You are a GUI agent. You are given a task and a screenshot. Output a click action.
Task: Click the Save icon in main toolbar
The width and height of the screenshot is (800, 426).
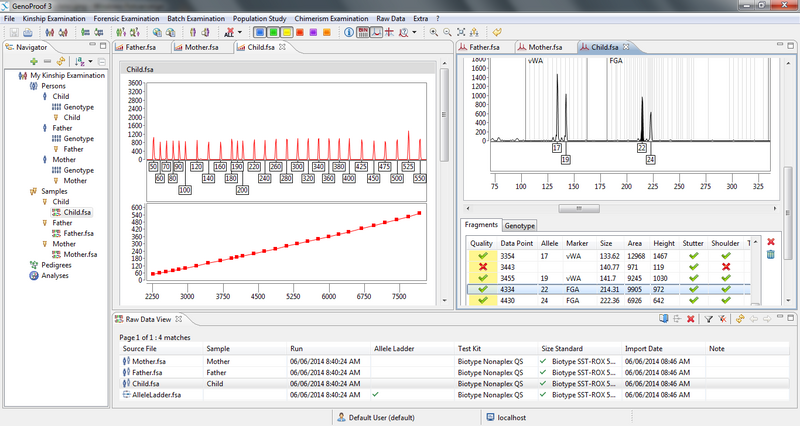tap(12, 32)
